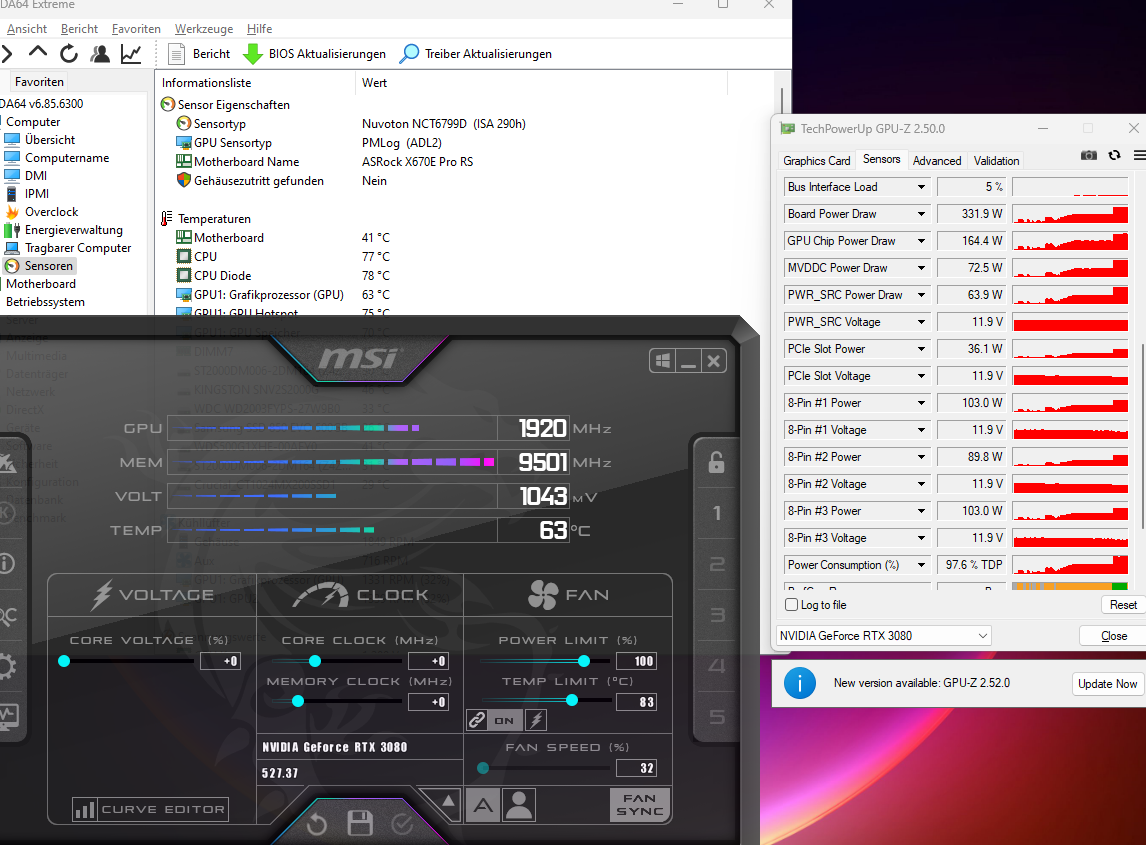
Task: Click the Afterburner reset settings icon
Action: click(x=316, y=825)
